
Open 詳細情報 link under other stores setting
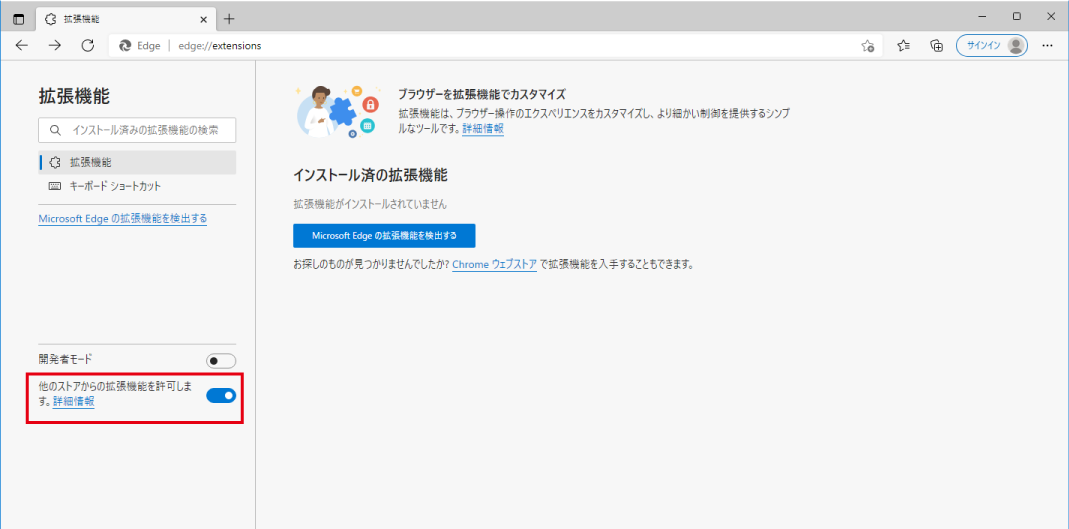74,402
